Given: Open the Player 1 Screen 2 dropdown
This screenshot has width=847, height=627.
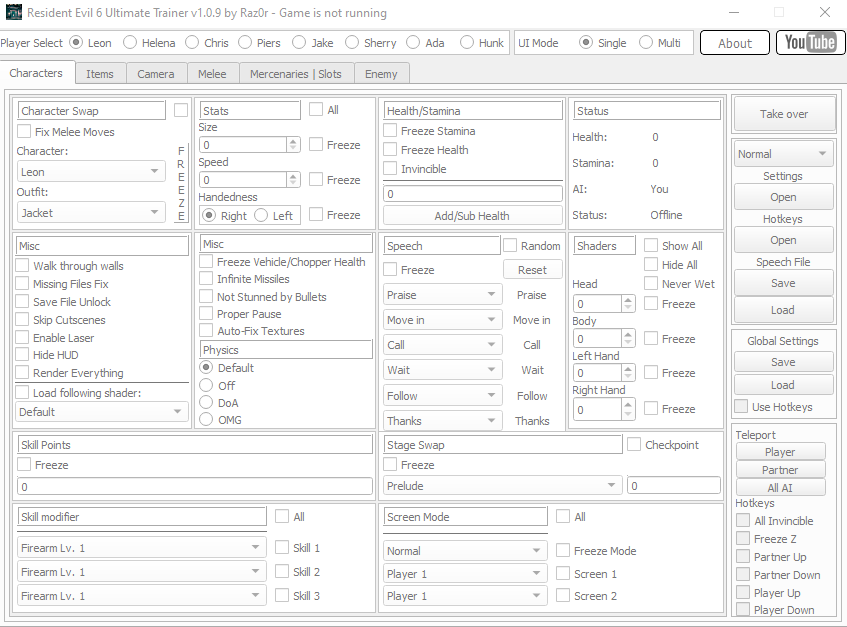Looking at the screenshot, I should (x=465, y=596).
